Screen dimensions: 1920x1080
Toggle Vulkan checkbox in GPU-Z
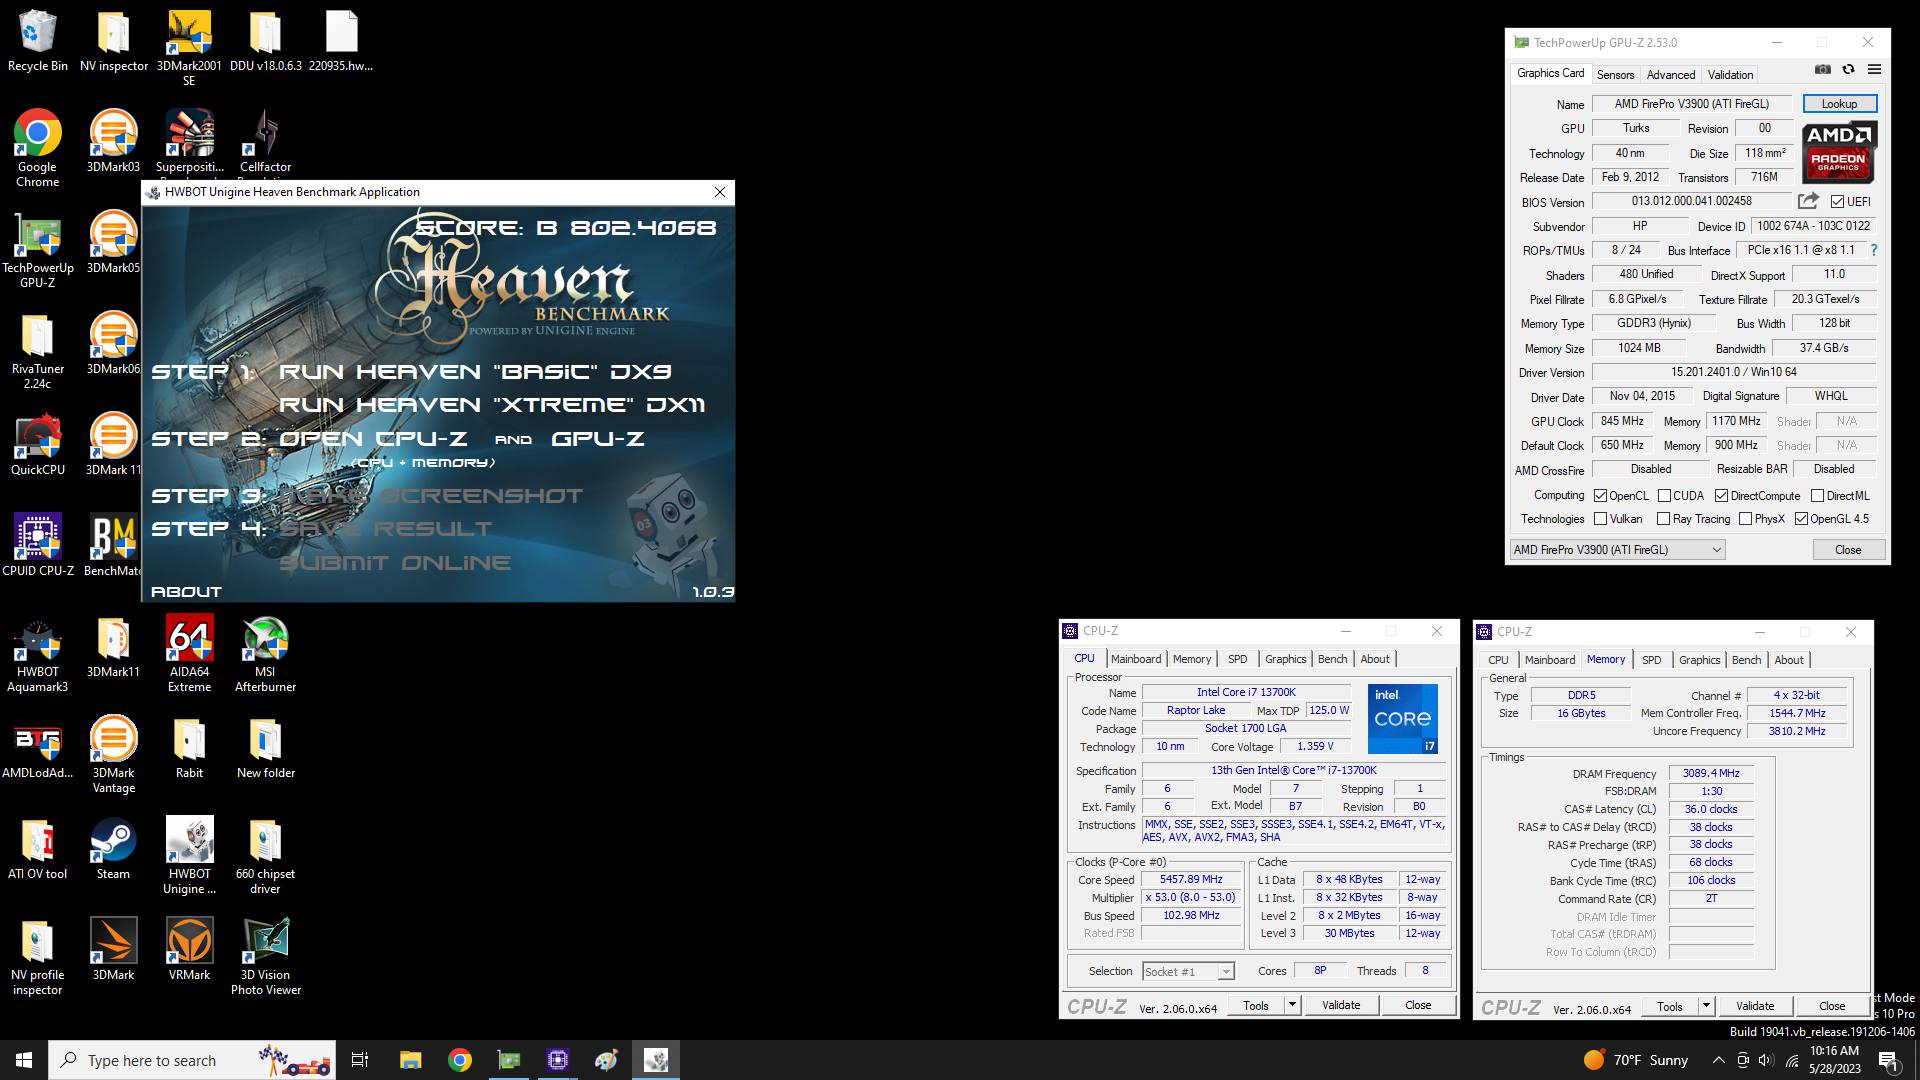pyautogui.click(x=1600, y=519)
